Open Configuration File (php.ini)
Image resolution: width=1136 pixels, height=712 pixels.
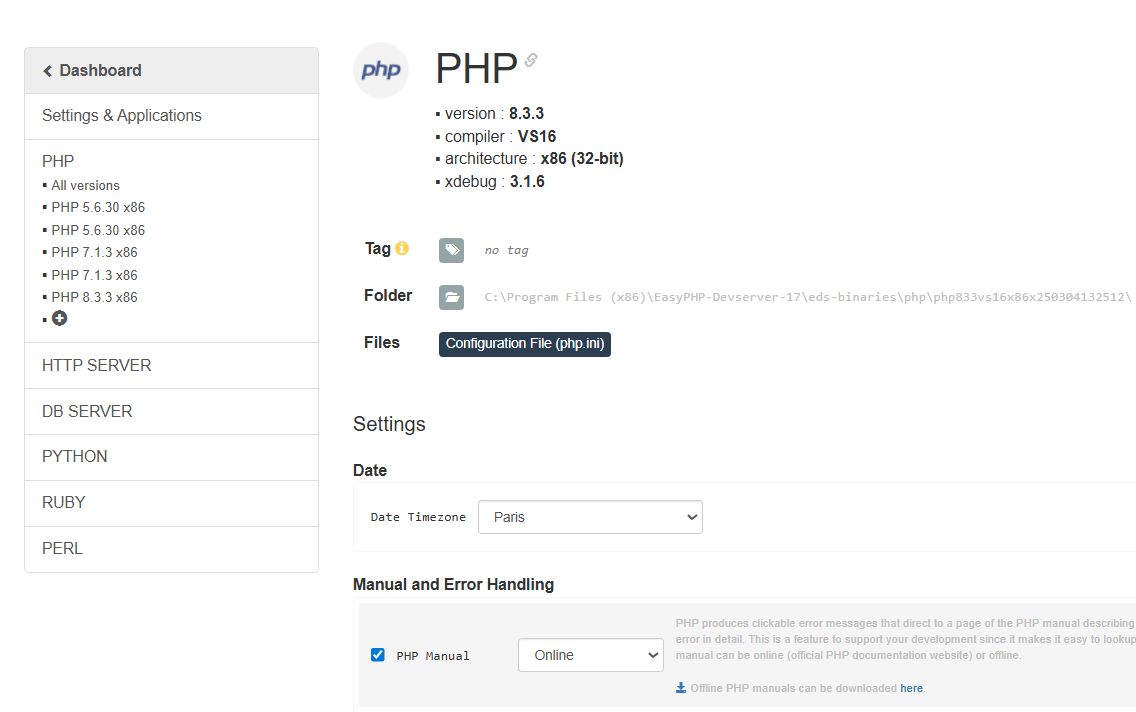[x=525, y=344]
